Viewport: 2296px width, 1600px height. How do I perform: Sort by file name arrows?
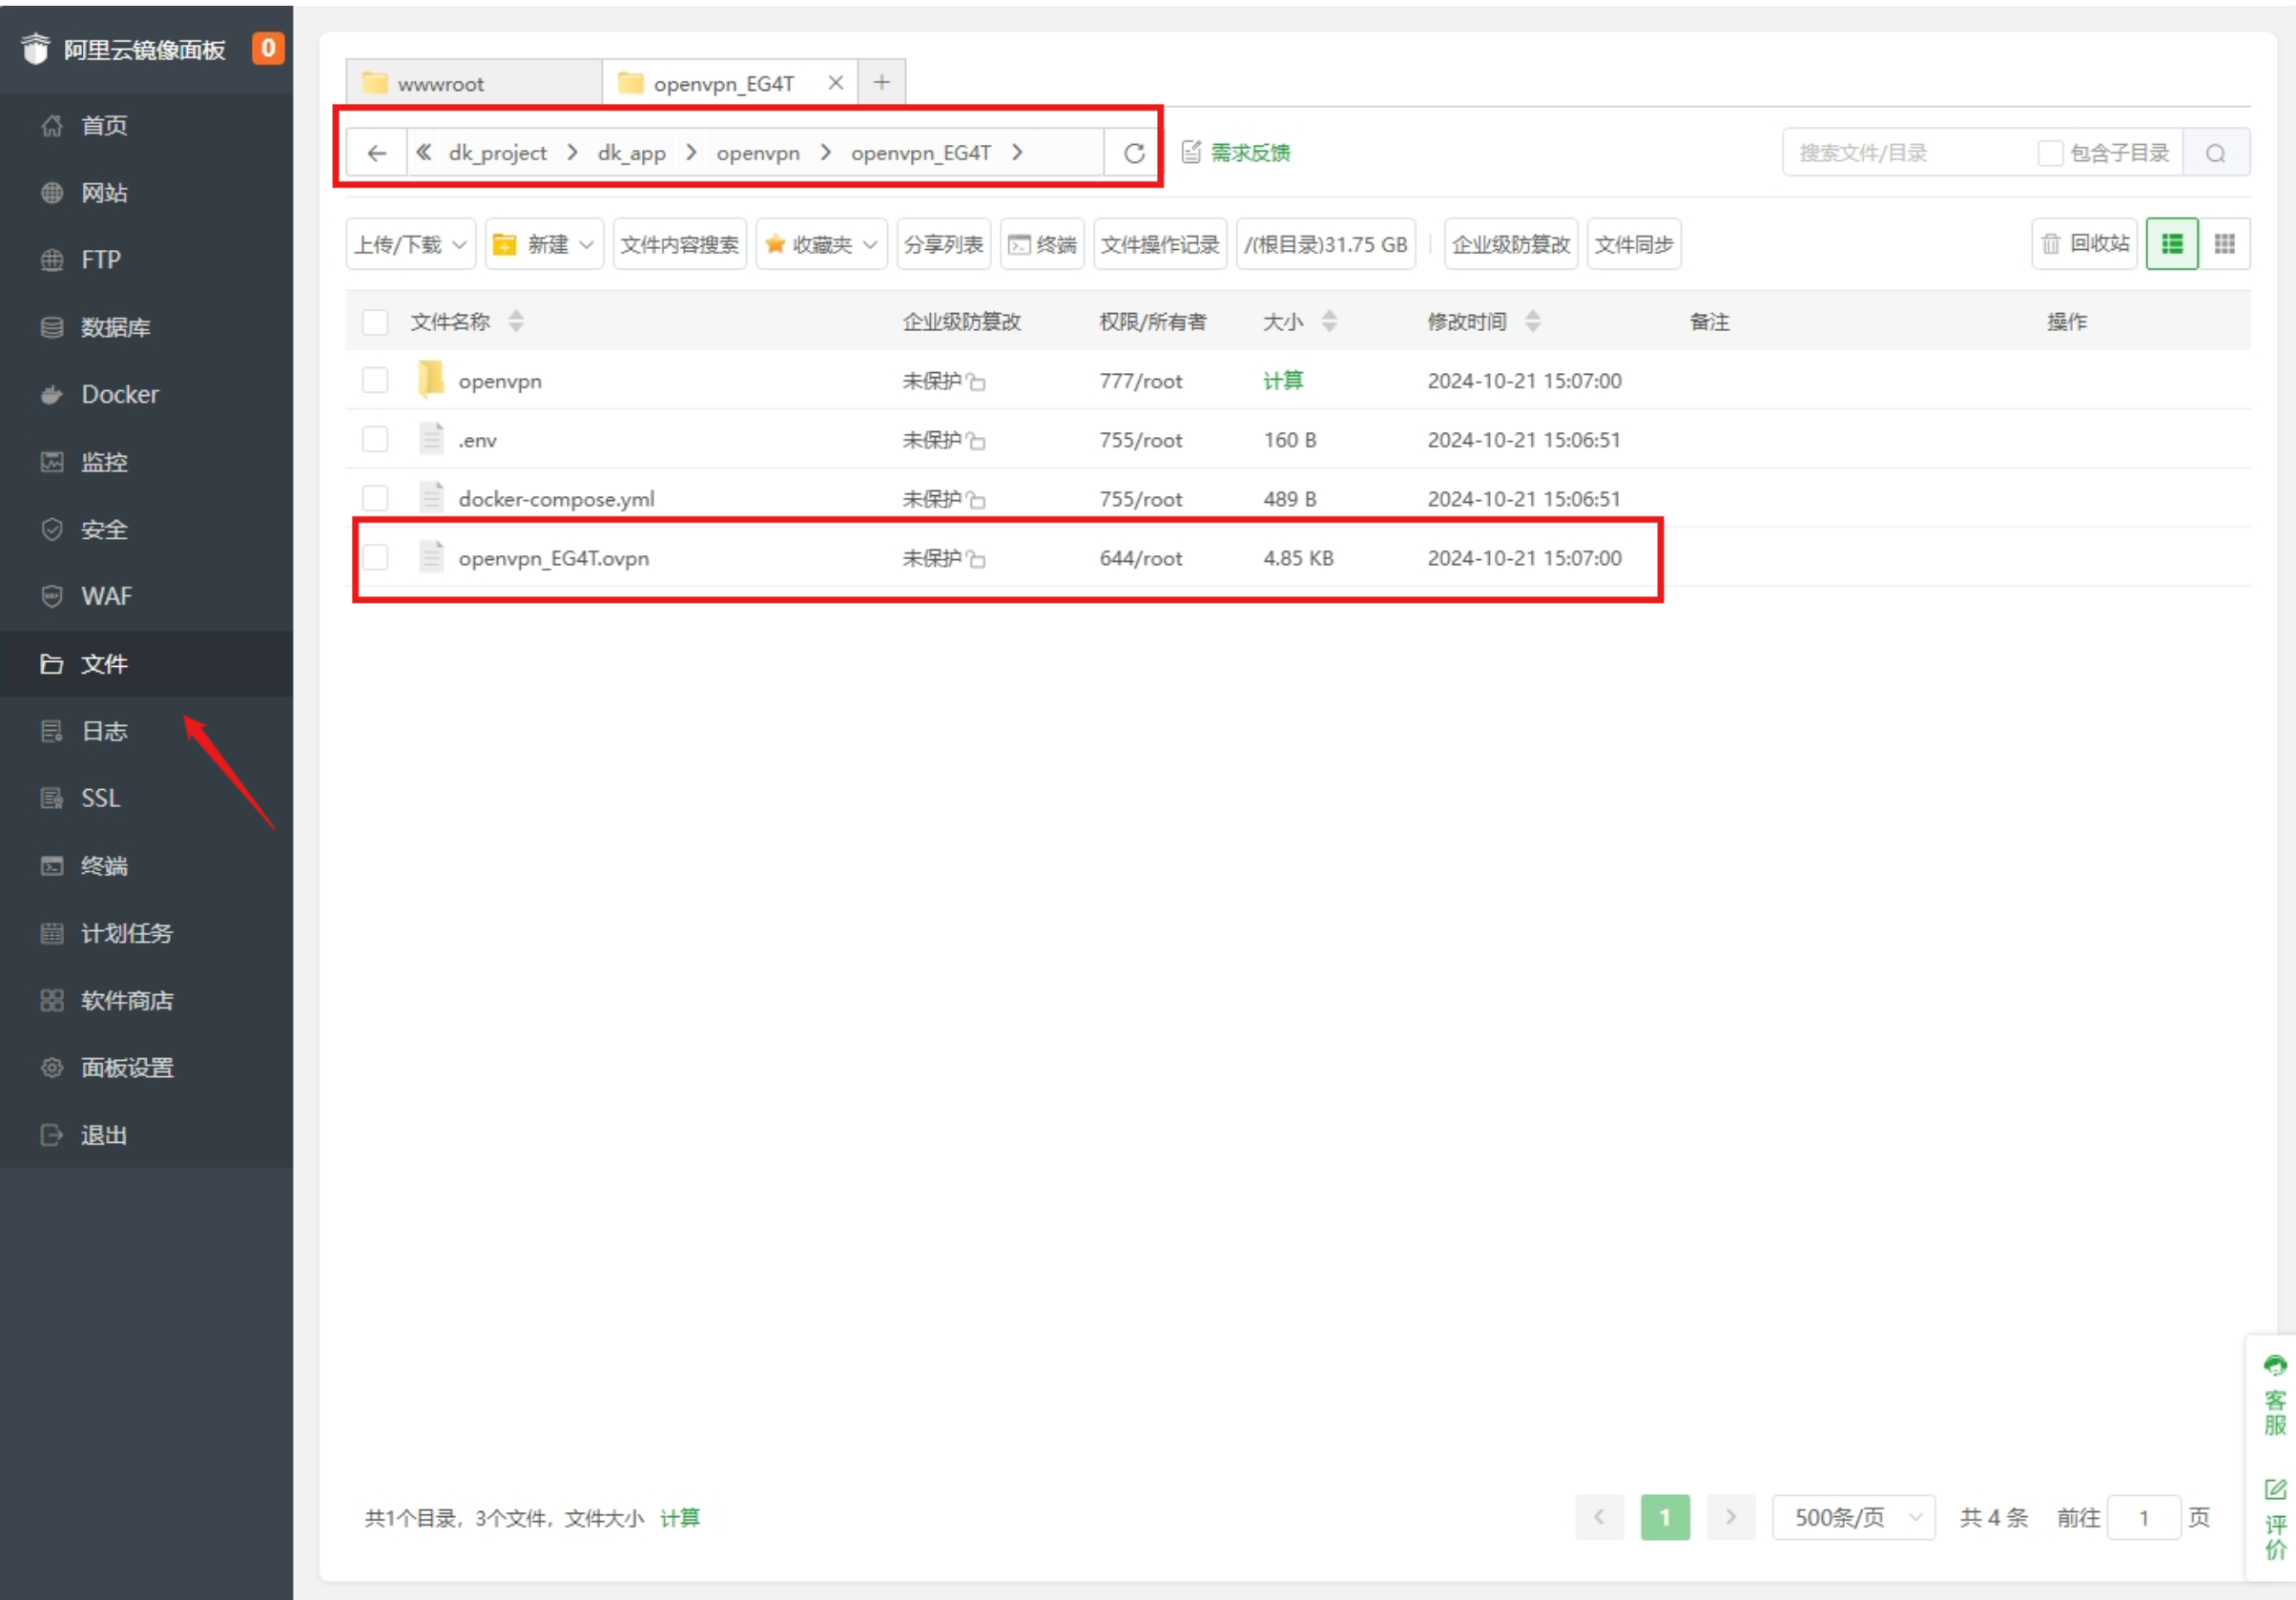pos(516,321)
